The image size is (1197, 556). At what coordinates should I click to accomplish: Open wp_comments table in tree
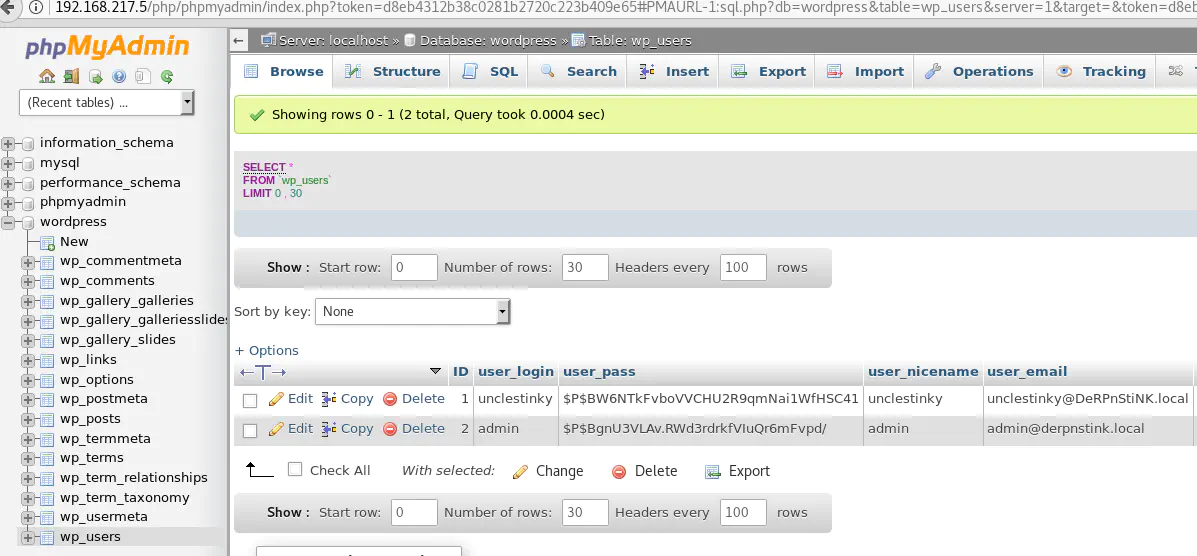107,281
